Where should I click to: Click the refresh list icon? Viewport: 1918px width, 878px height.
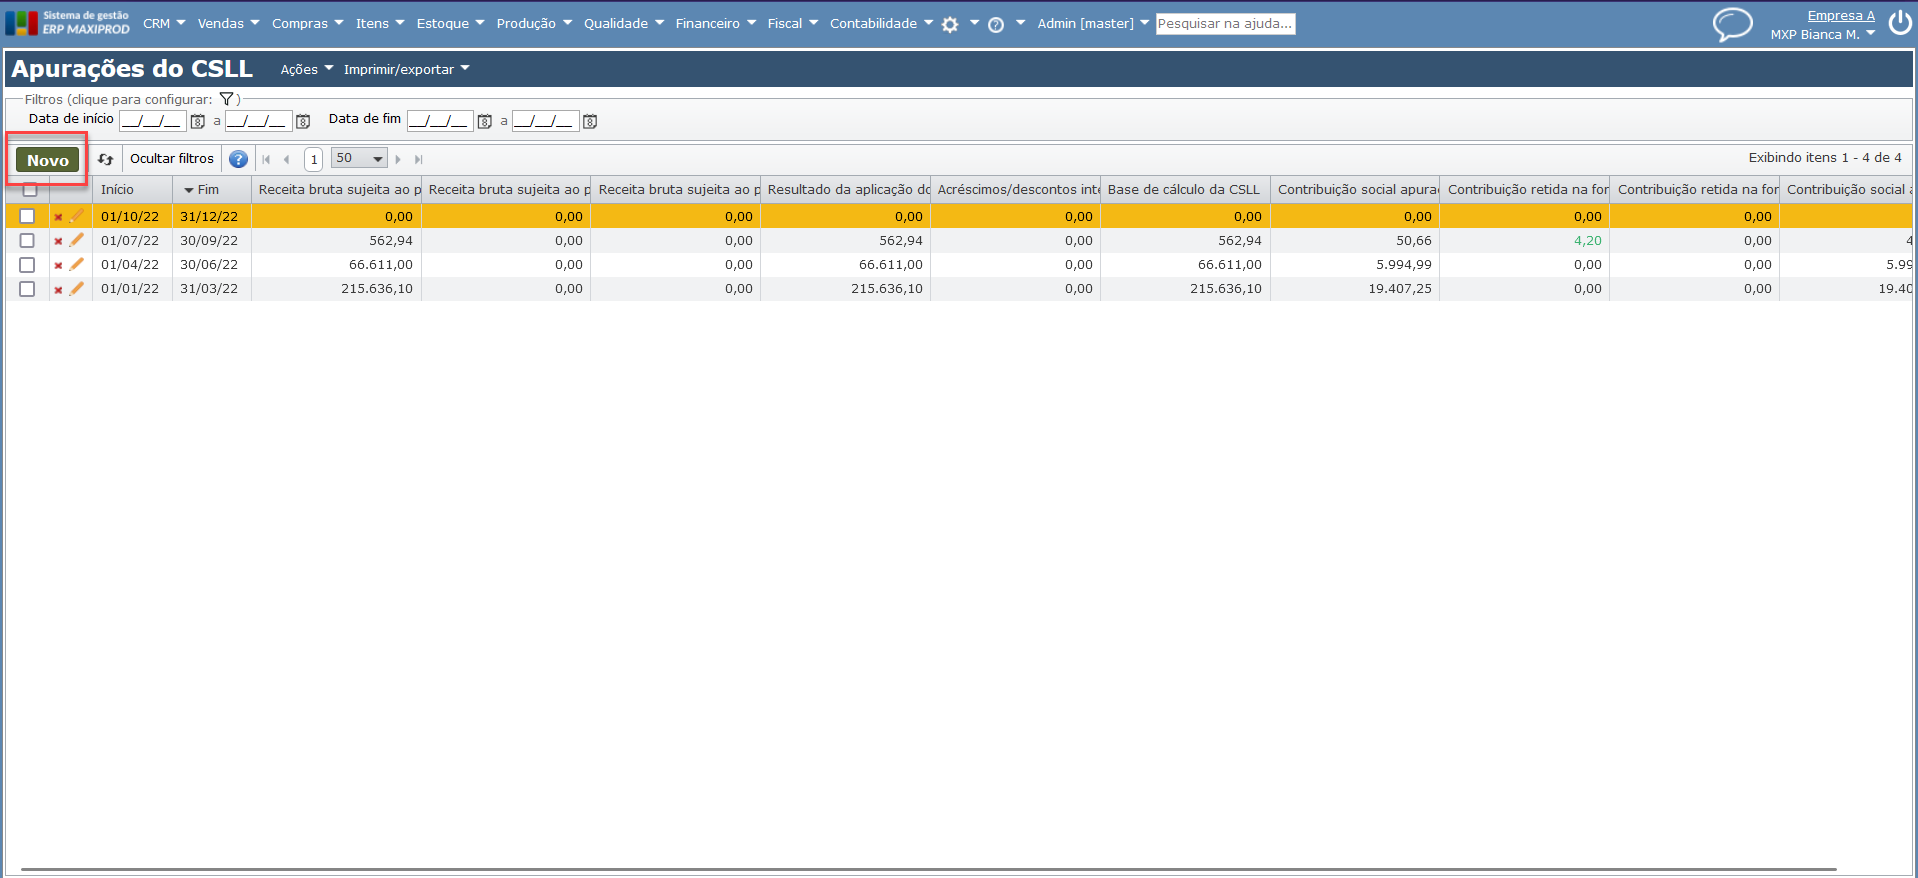(105, 159)
